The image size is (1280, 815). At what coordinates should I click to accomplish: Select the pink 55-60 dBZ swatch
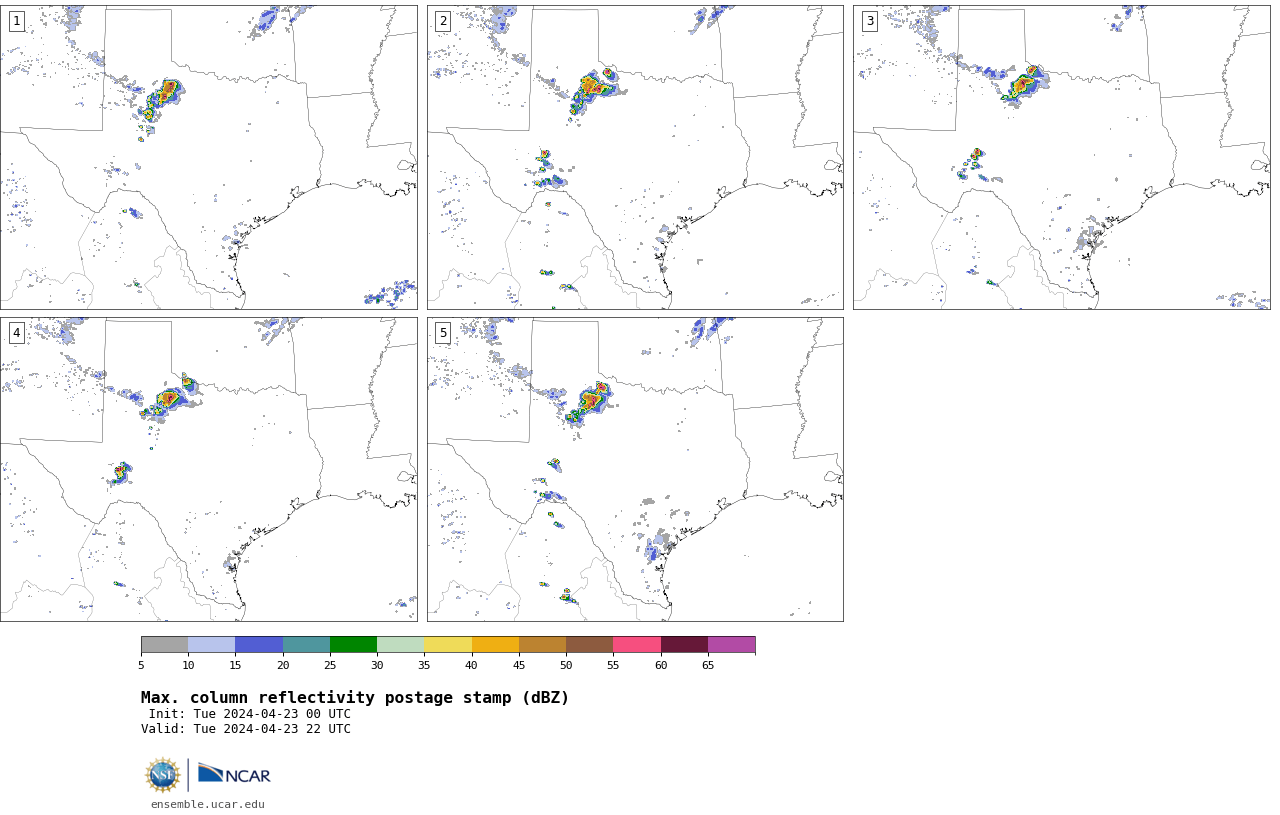[637, 644]
